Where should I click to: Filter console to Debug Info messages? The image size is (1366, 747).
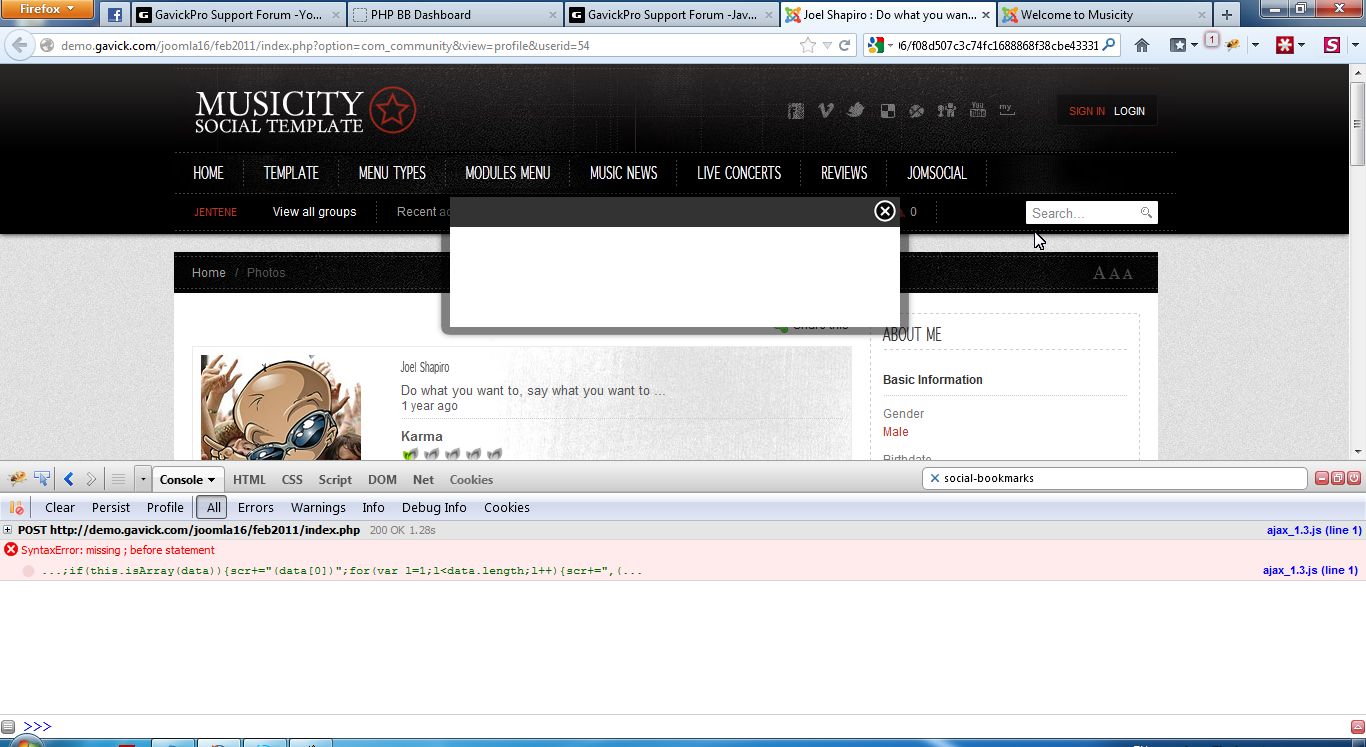pos(434,508)
